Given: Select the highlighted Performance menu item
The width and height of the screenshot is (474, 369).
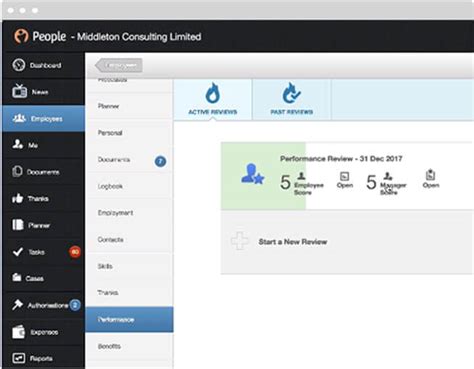Looking at the screenshot, I should click(x=129, y=319).
